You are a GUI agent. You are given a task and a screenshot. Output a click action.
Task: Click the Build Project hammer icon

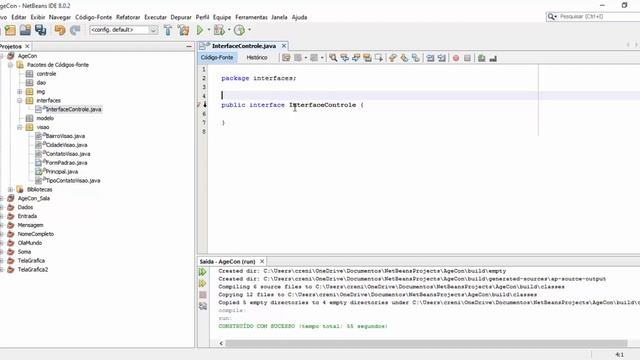tap(168, 30)
